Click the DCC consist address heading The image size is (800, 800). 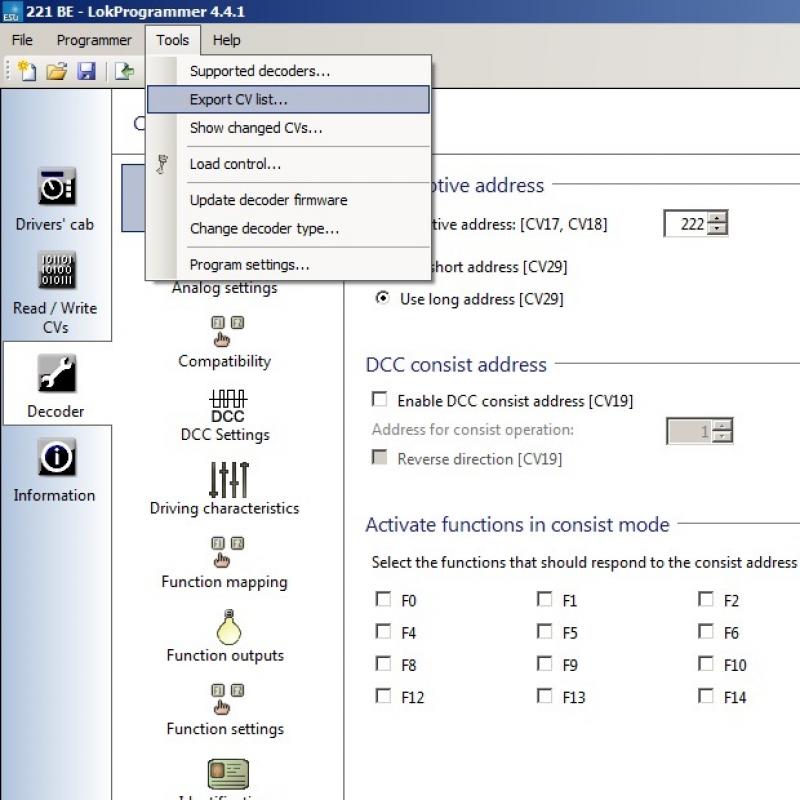(456, 365)
